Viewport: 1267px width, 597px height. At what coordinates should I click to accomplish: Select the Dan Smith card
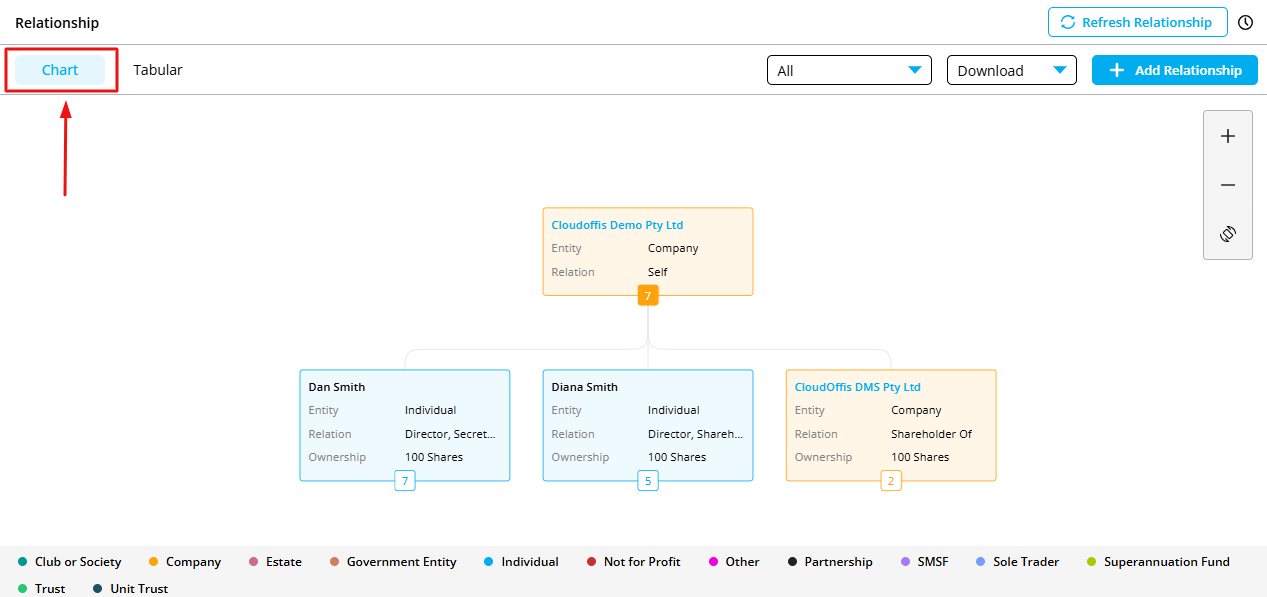point(405,425)
